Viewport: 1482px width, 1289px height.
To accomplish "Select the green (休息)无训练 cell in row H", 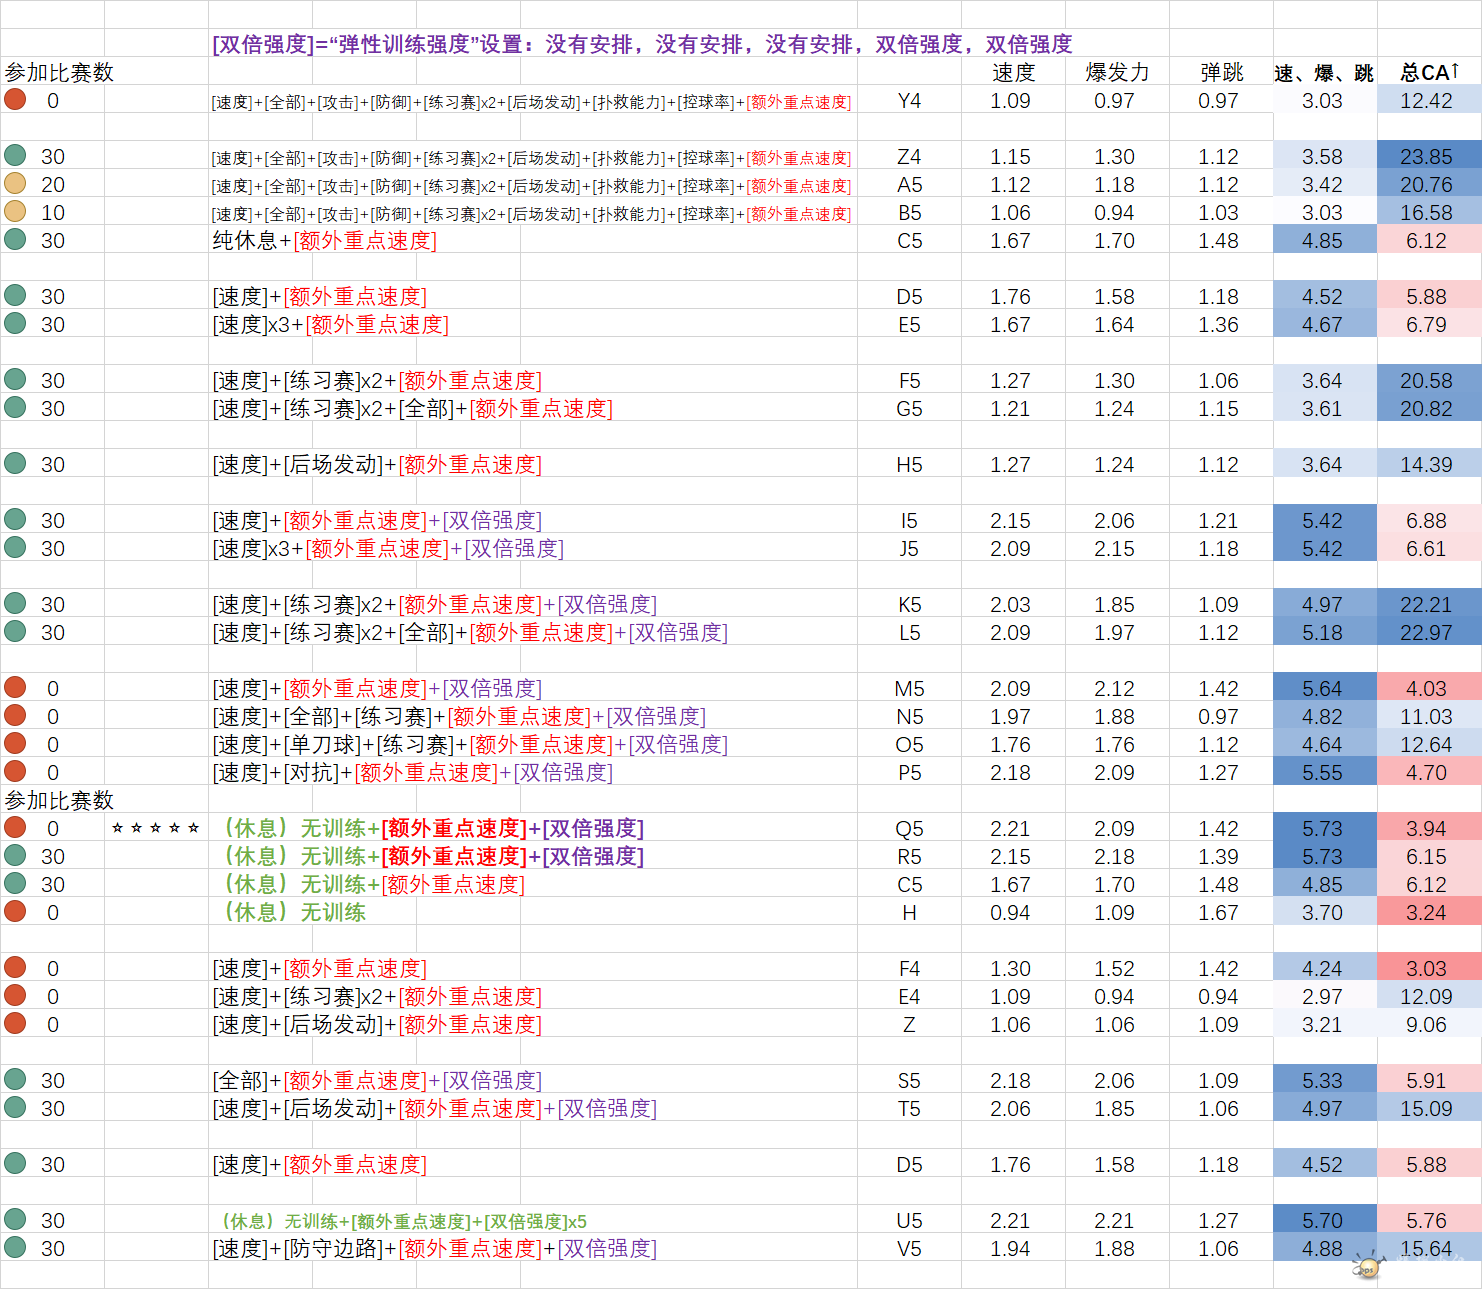I will (x=294, y=912).
